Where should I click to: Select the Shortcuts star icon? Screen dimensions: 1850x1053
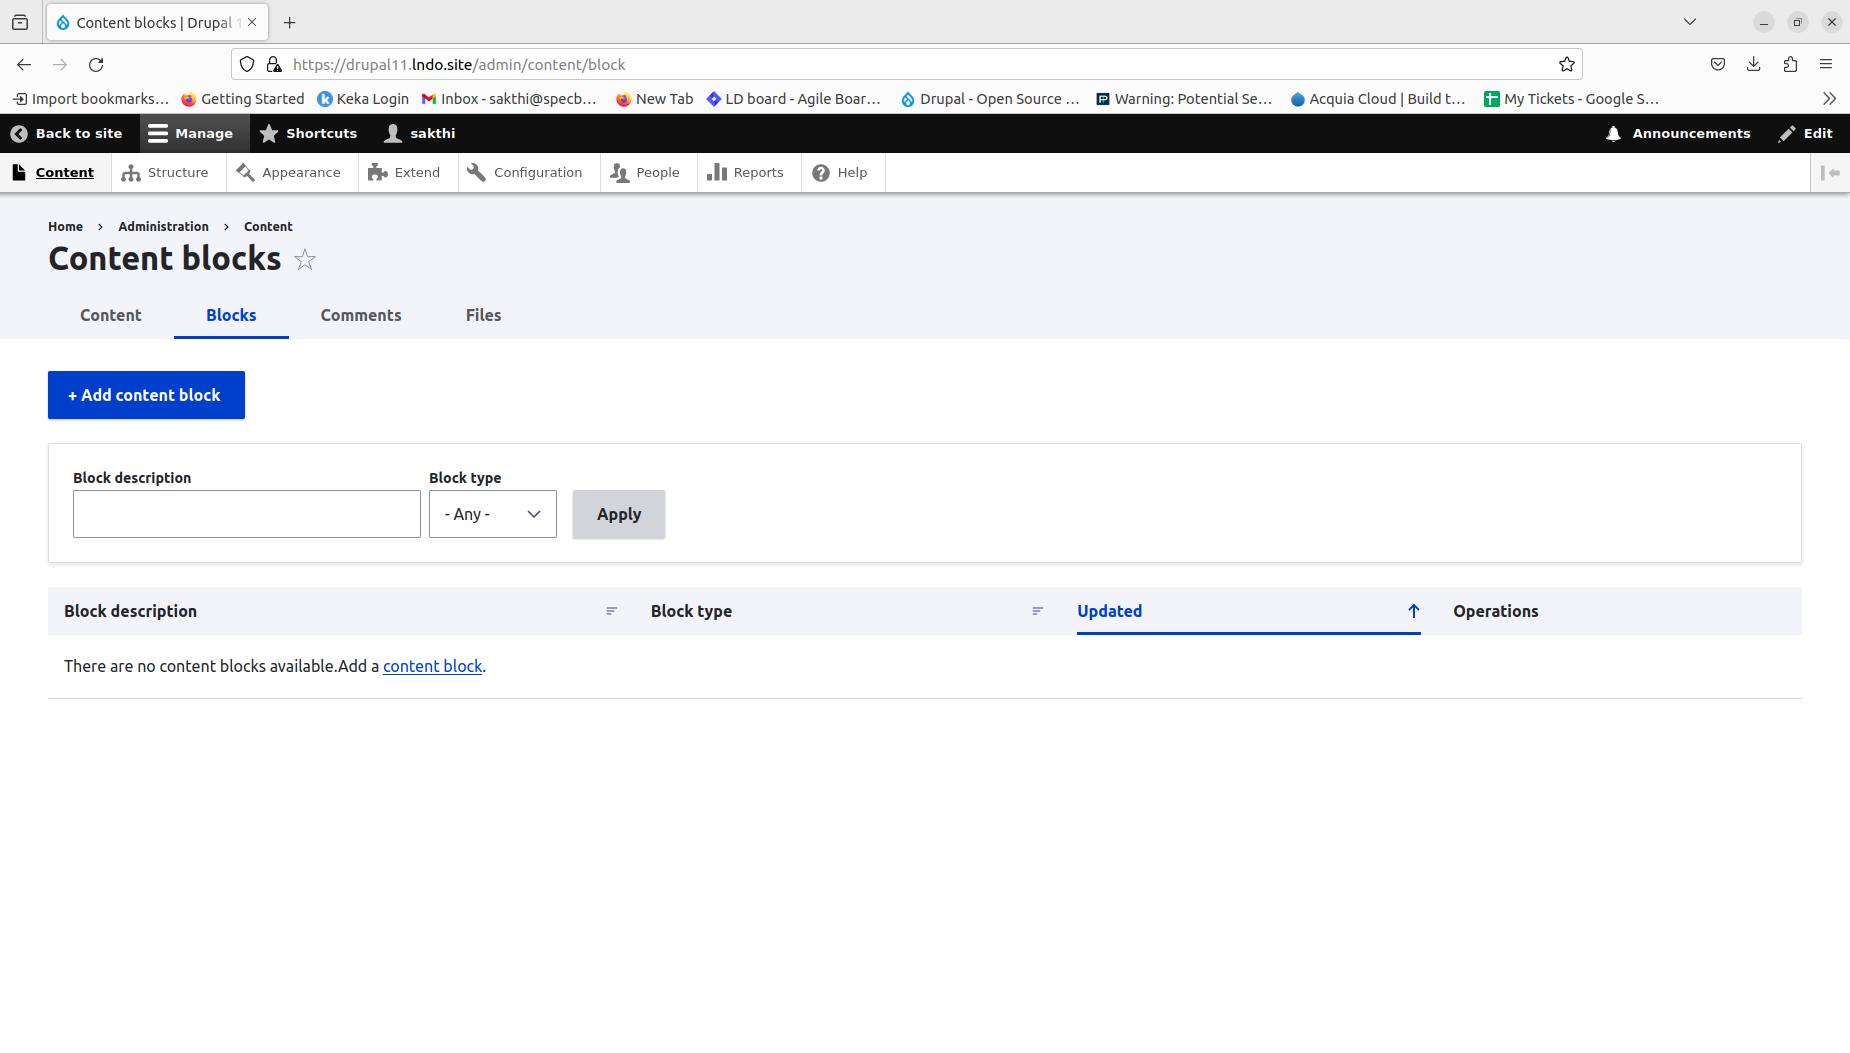pos(268,132)
